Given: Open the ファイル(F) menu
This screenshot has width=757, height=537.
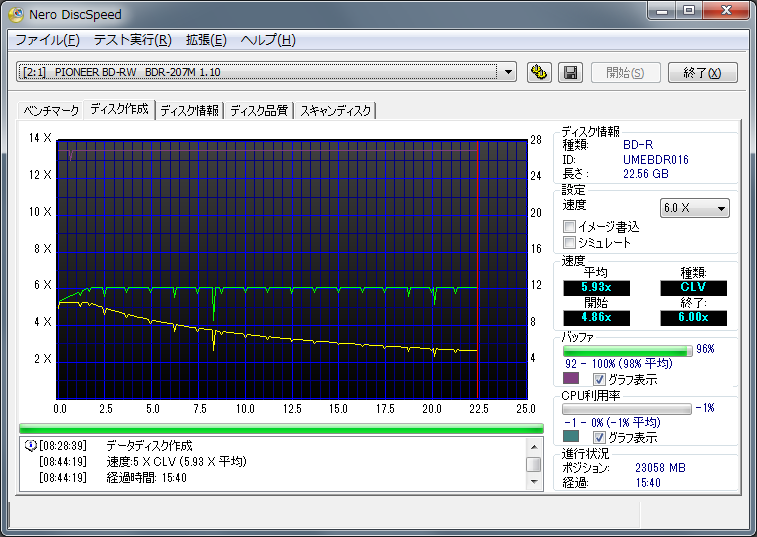Looking at the screenshot, I should click(47, 40).
